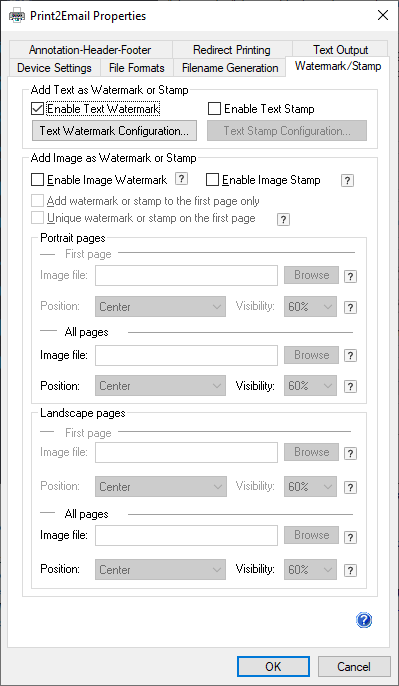Switch to the File Formats tab
This screenshot has height=686, width=399.
136,68
